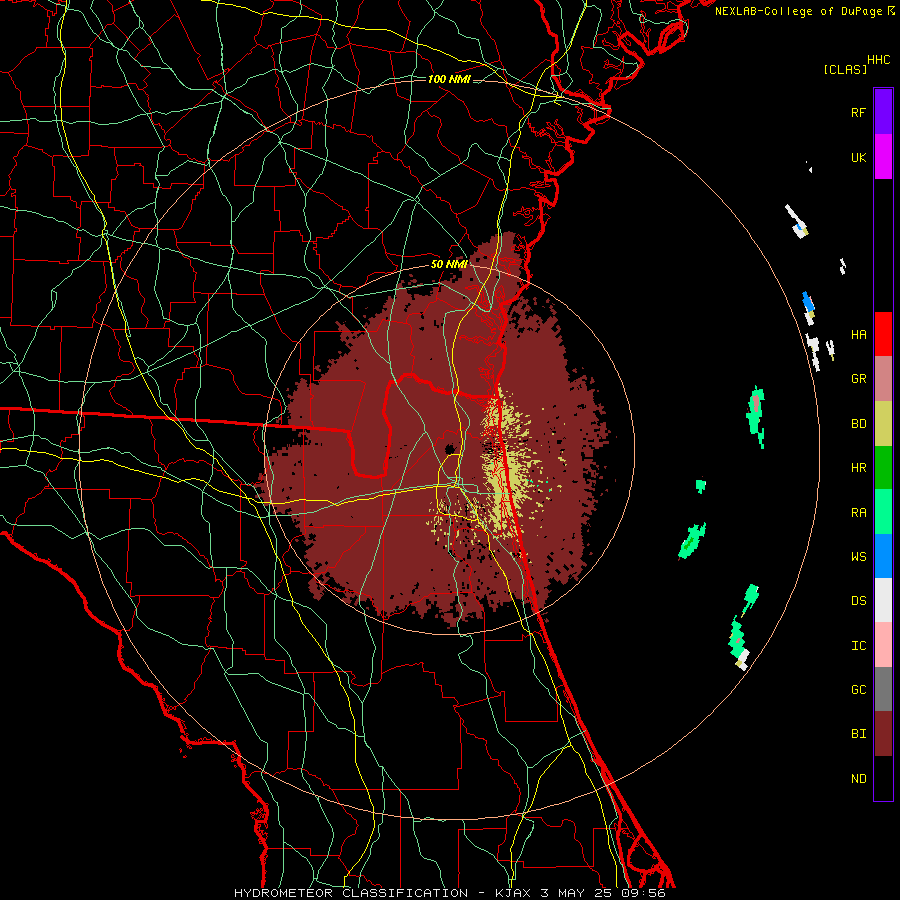
Task: Click the ND black legend swatch
Action: [883, 778]
